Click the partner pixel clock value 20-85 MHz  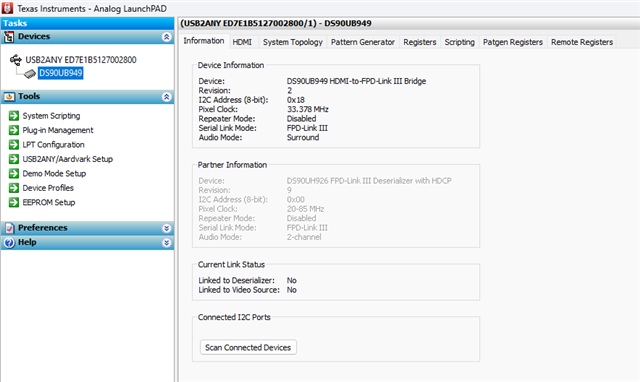[305, 209]
